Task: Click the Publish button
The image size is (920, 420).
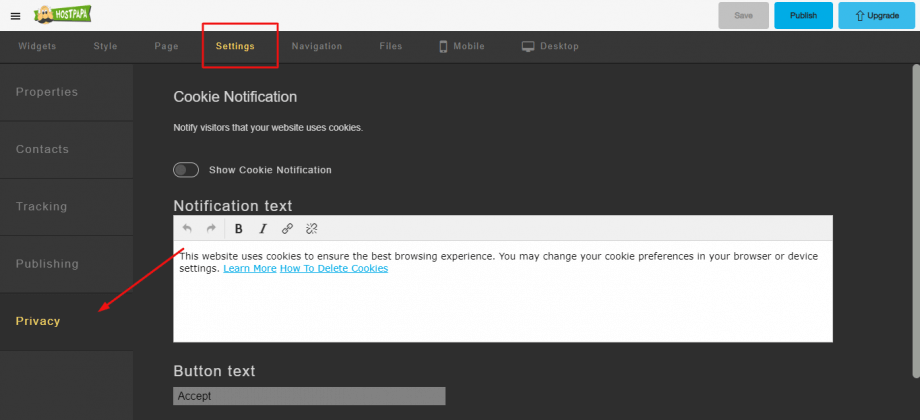Action: coord(803,16)
